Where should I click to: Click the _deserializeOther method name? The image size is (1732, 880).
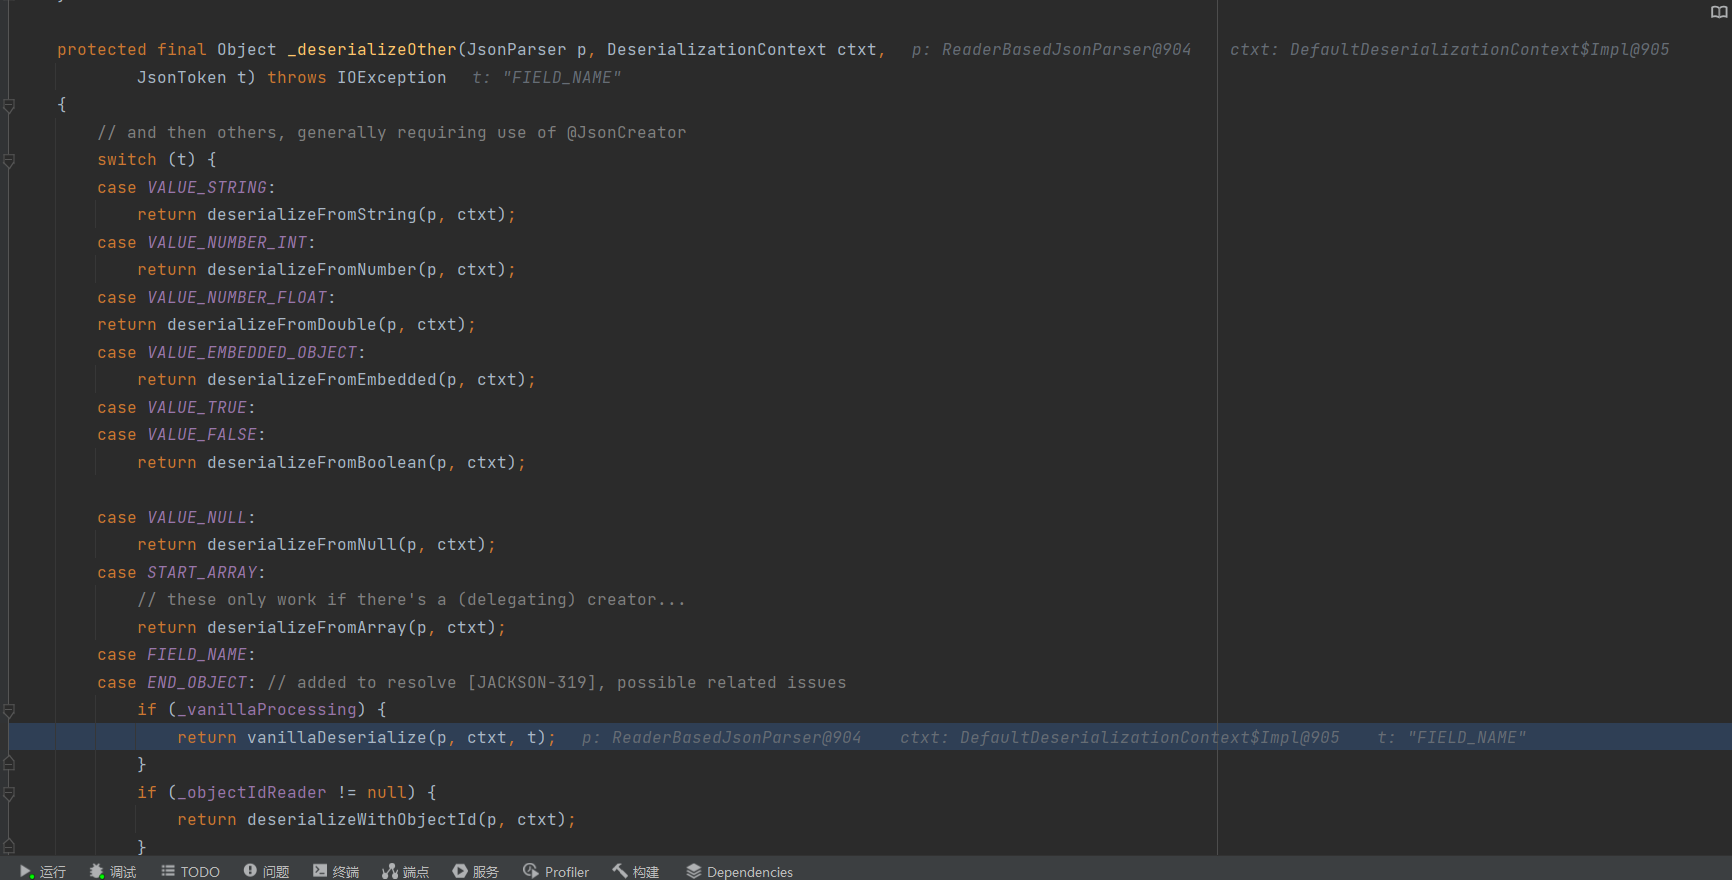pyautogui.click(x=371, y=49)
